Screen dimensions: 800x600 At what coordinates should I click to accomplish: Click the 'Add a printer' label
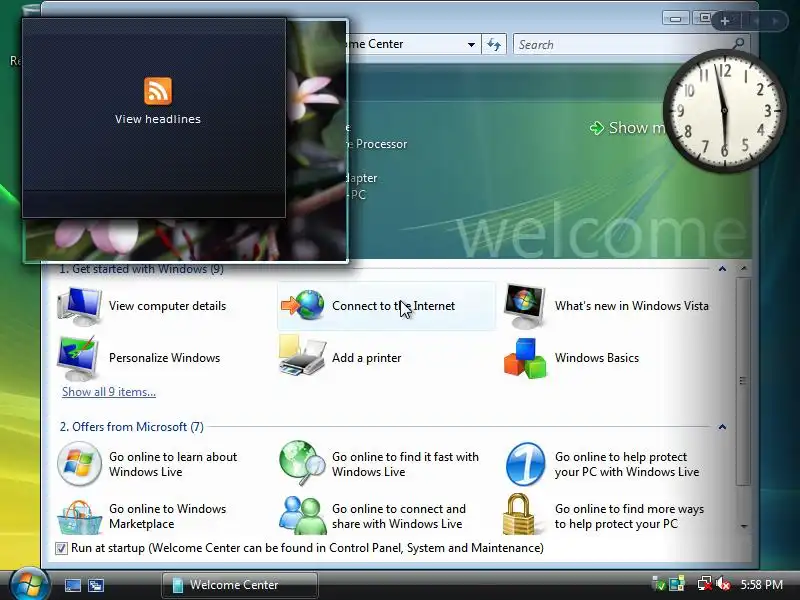366,358
